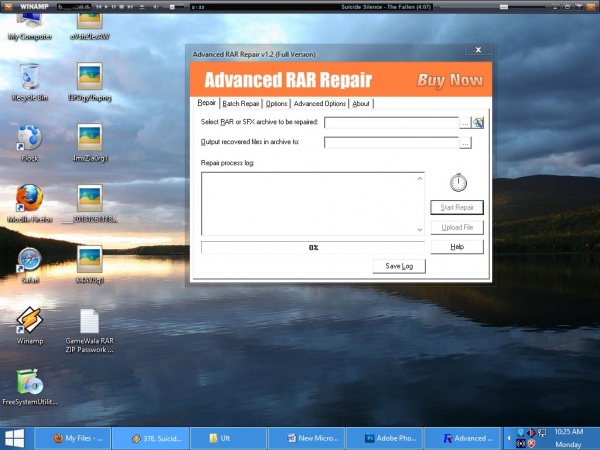The width and height of the screenshot is (600, 450).
Task: Click the Buy Now banner link
Action: (x=450, y=80)
